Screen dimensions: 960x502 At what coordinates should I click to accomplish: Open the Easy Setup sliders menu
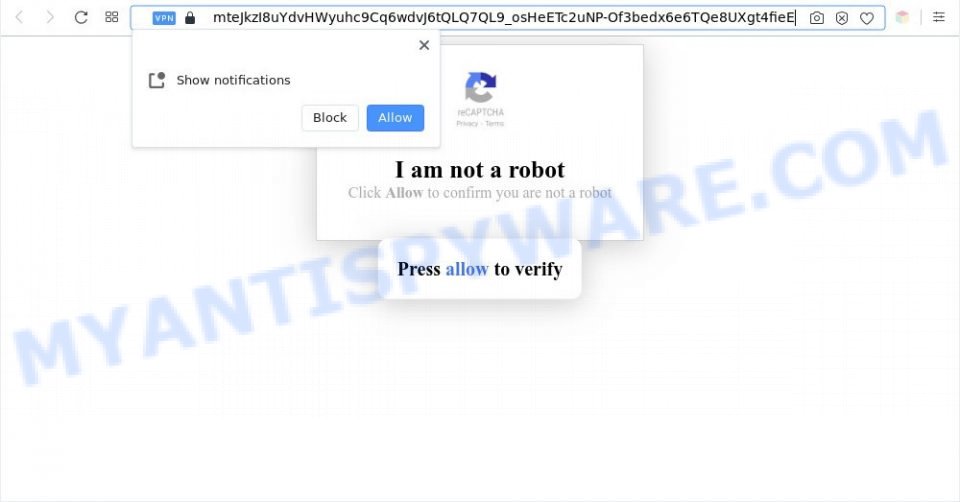click(x=939, y=17)
